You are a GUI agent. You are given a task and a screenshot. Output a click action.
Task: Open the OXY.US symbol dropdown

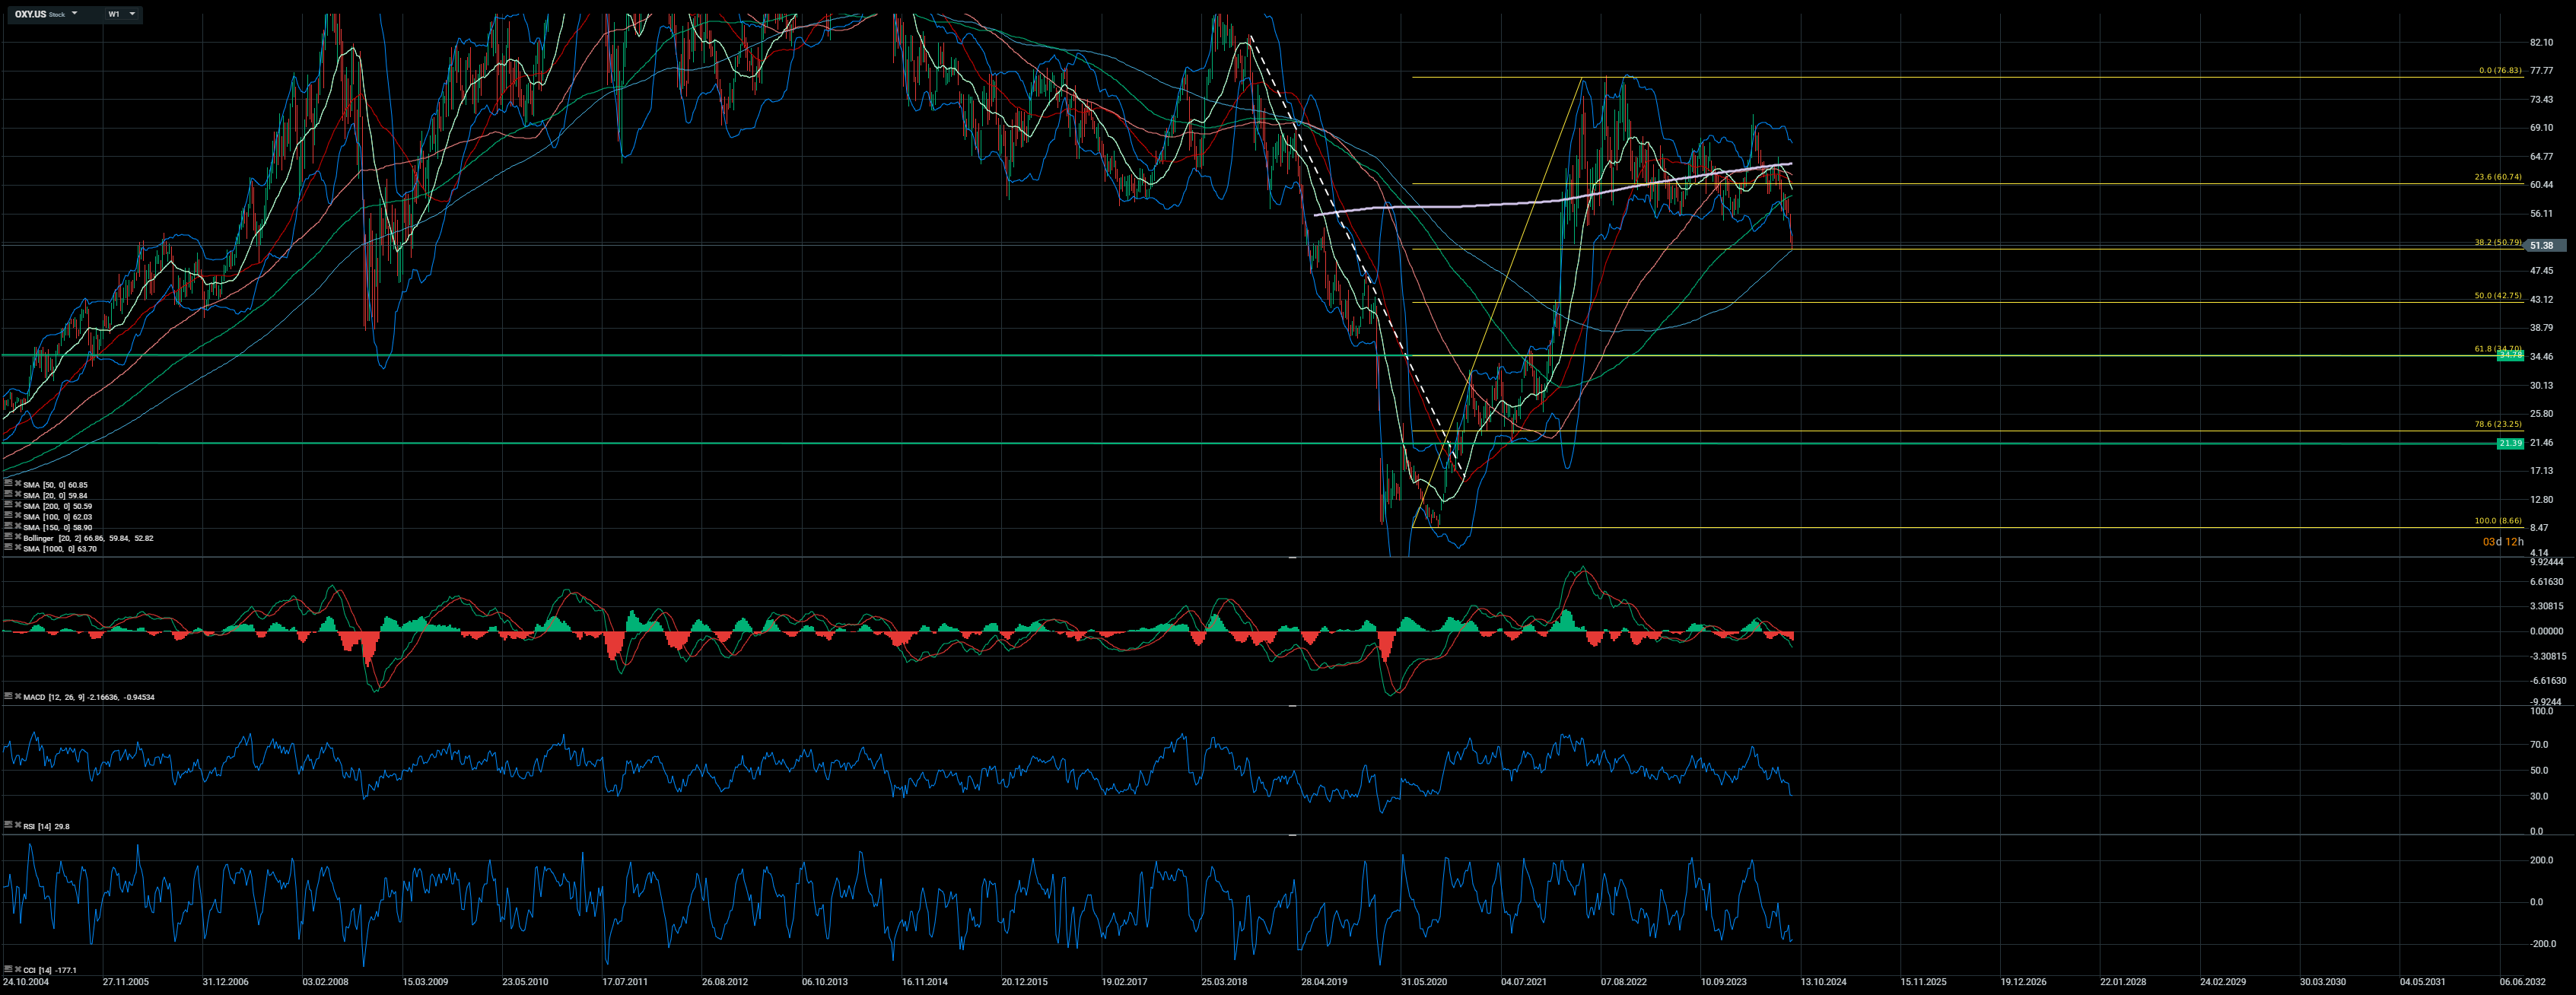74,14
